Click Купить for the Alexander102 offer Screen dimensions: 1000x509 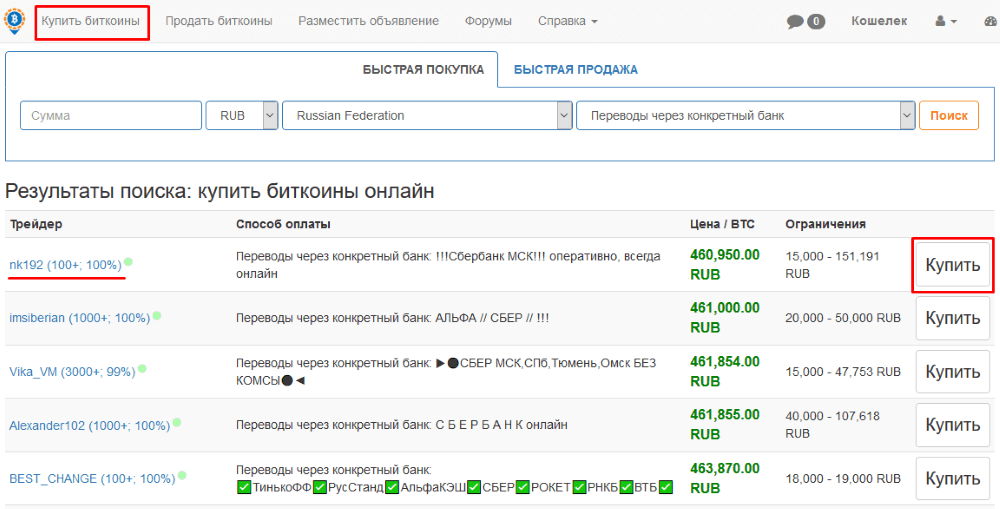953,425
